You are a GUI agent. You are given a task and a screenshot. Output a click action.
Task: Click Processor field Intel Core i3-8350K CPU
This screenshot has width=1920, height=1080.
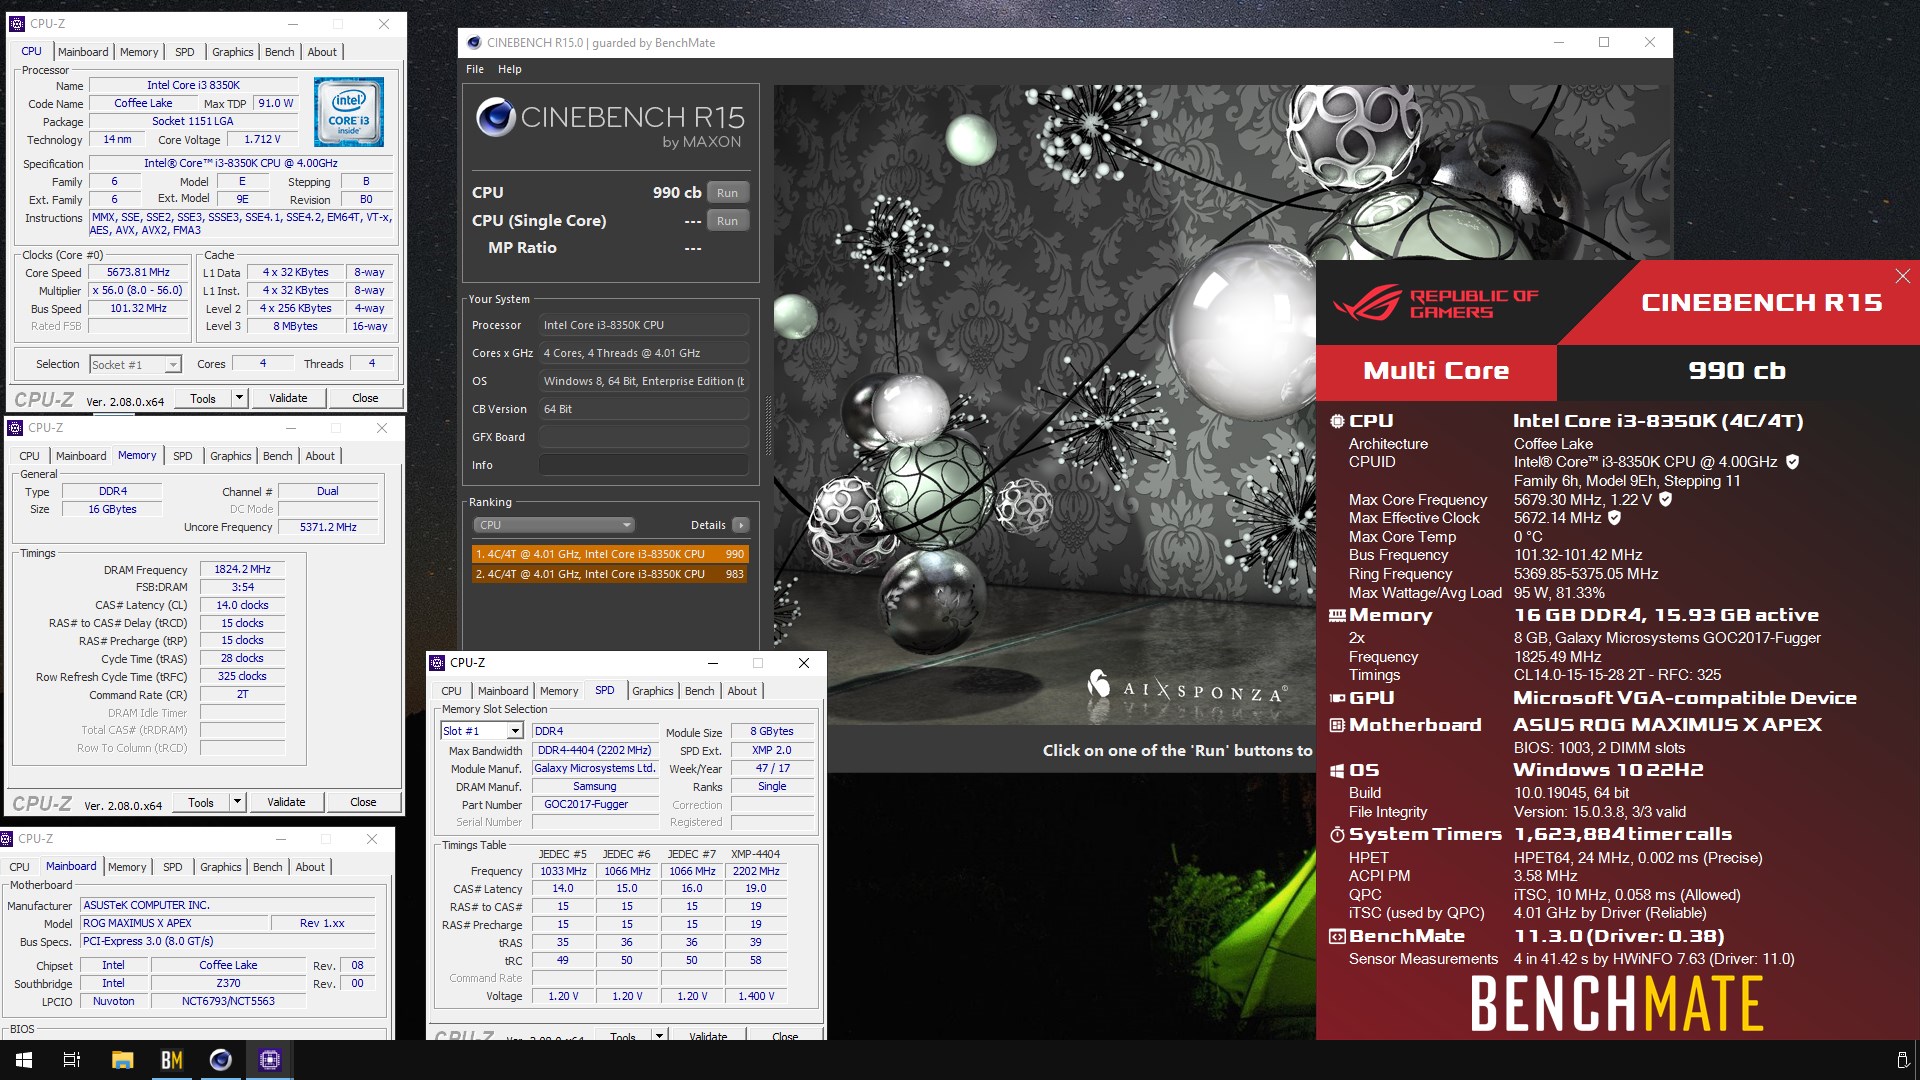pos(644,325)
